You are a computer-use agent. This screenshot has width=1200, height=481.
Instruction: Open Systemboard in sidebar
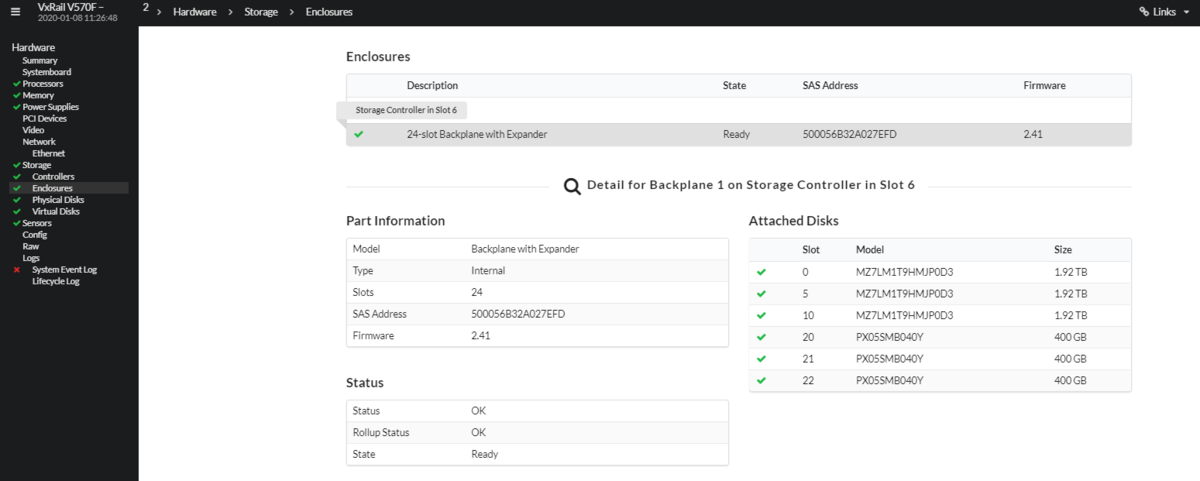[47, 72]
